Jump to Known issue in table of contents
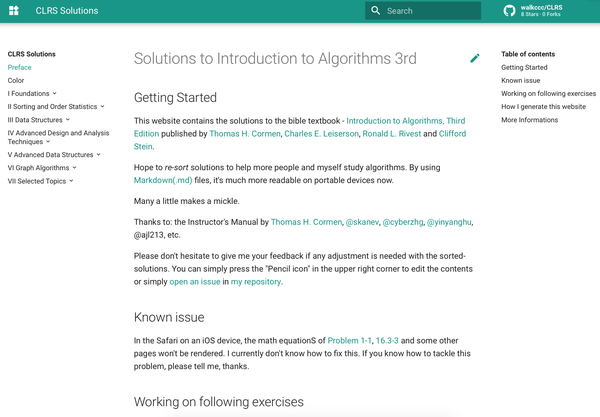This screenshot has width=600, height=417. click(x=521, y=80)
